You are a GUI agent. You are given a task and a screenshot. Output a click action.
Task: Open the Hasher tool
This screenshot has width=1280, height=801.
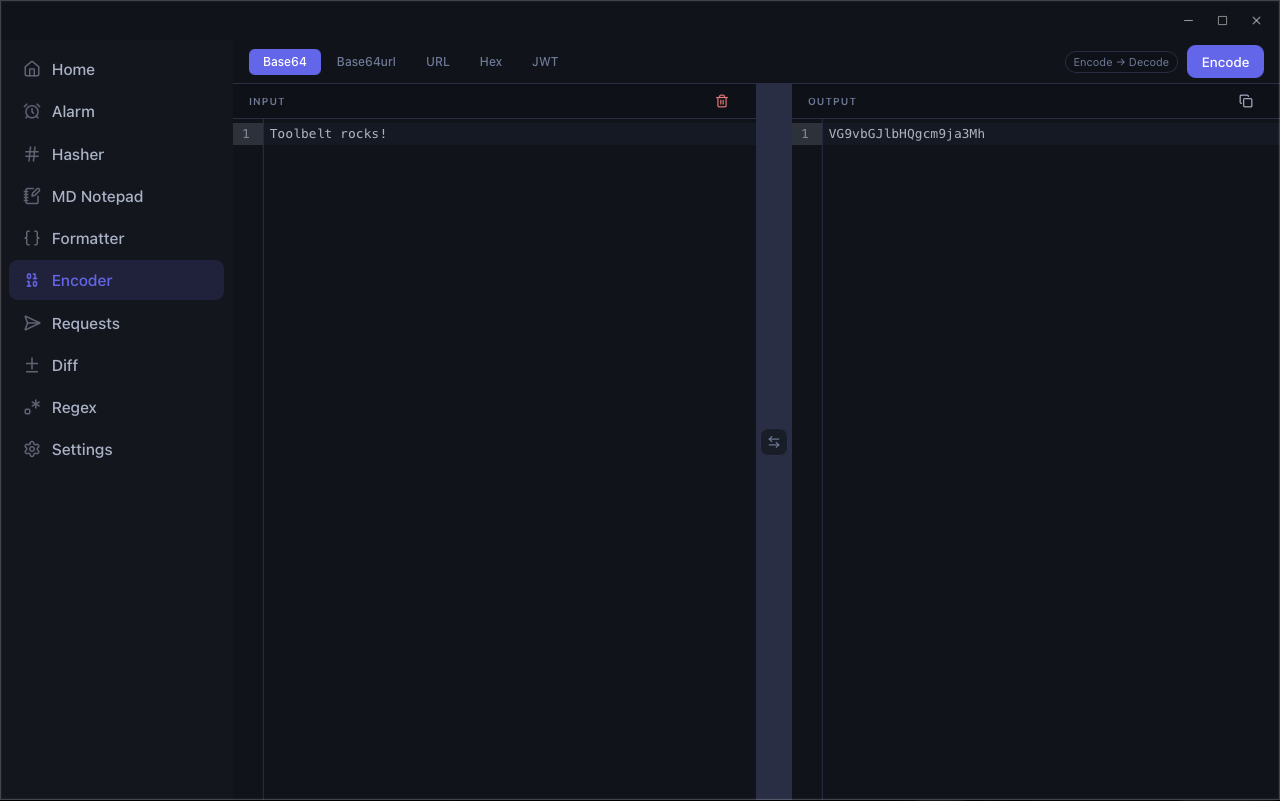point(77,154)
